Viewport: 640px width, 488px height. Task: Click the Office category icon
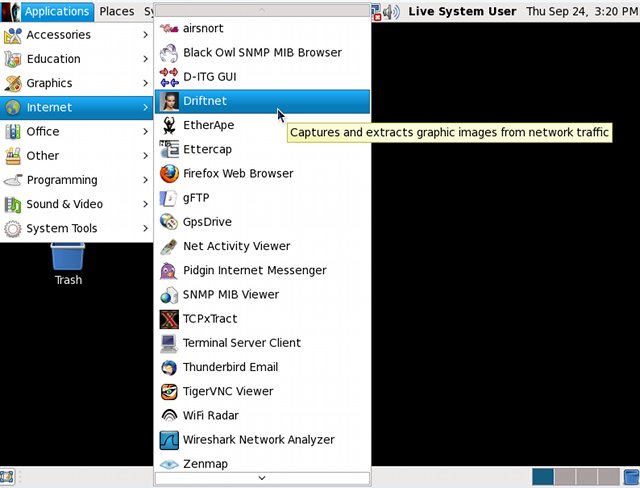[13, 132]
